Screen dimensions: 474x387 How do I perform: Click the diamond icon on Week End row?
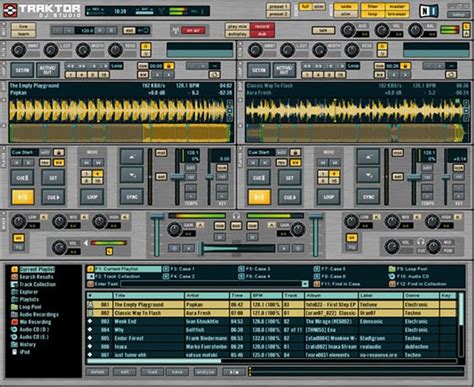[90, 321]
